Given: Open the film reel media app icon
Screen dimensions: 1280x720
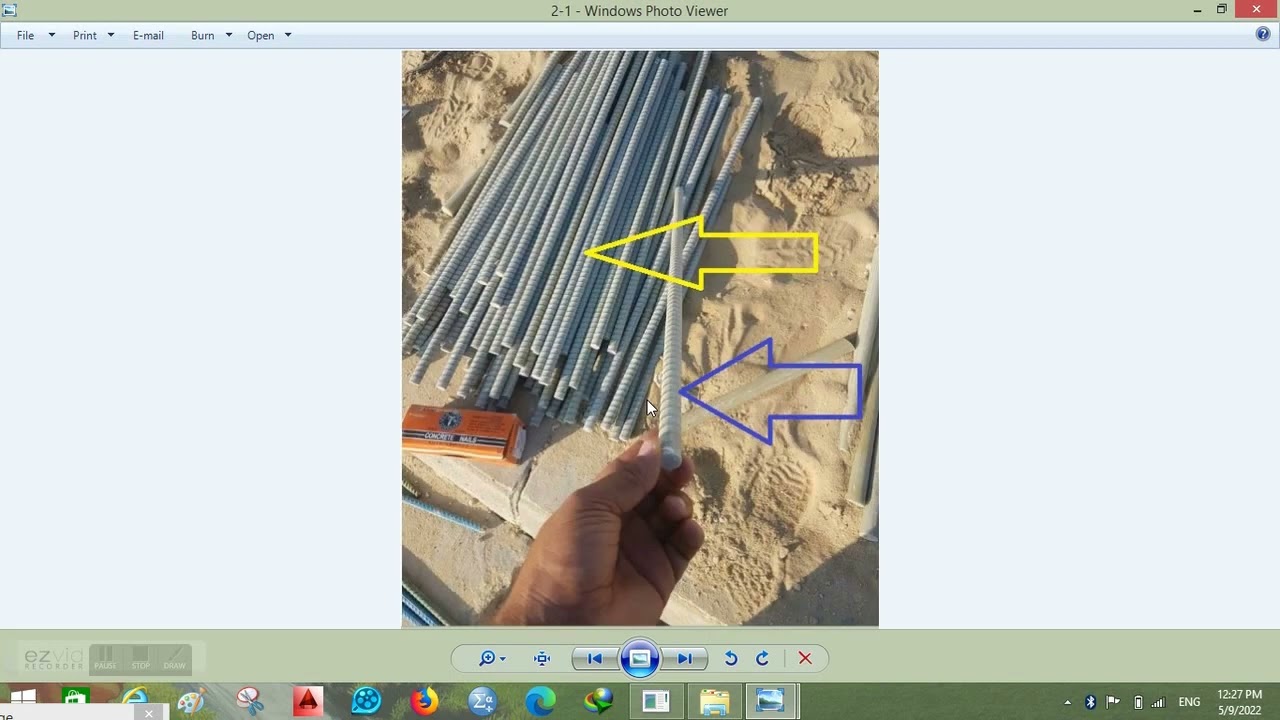Looking at the screenshot, I should coord(366,701).
